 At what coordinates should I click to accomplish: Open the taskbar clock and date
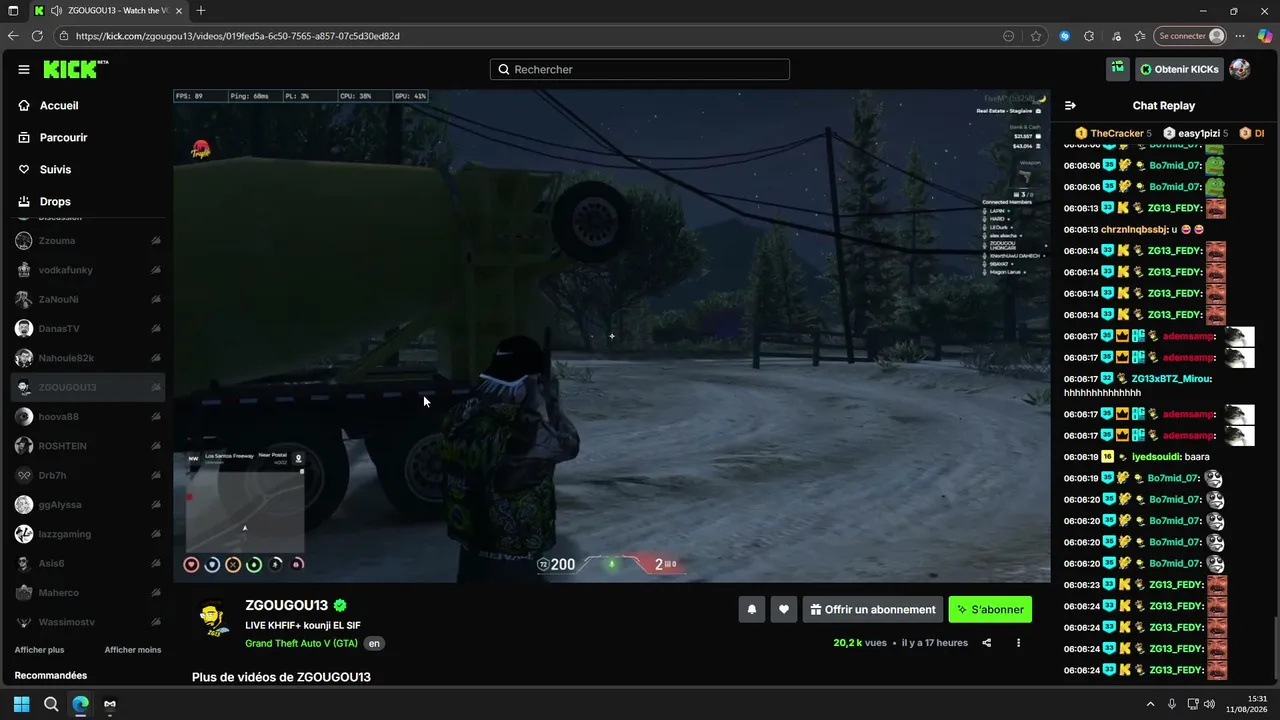coord(1247,704)
